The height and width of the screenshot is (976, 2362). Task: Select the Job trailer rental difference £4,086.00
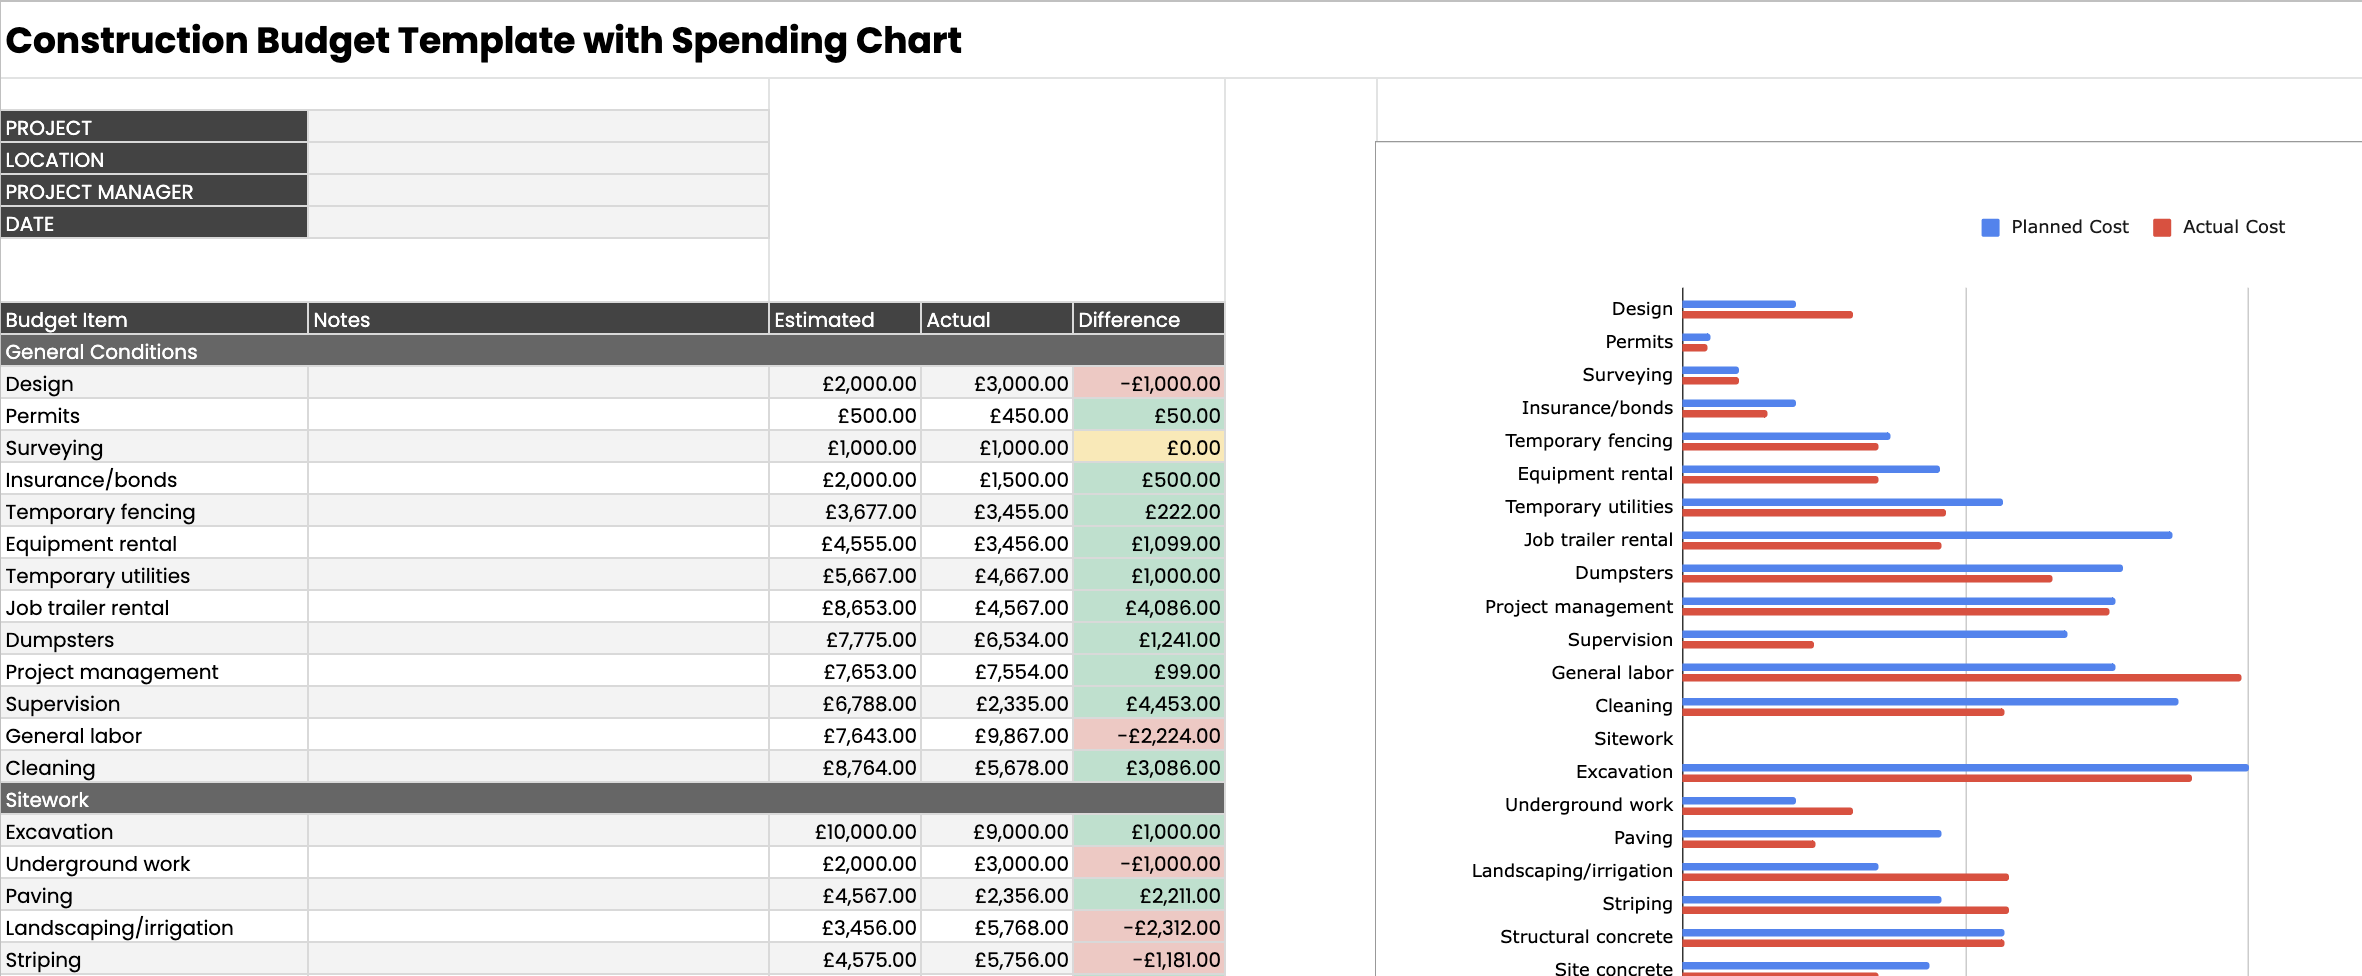(x=1149, y=607)
